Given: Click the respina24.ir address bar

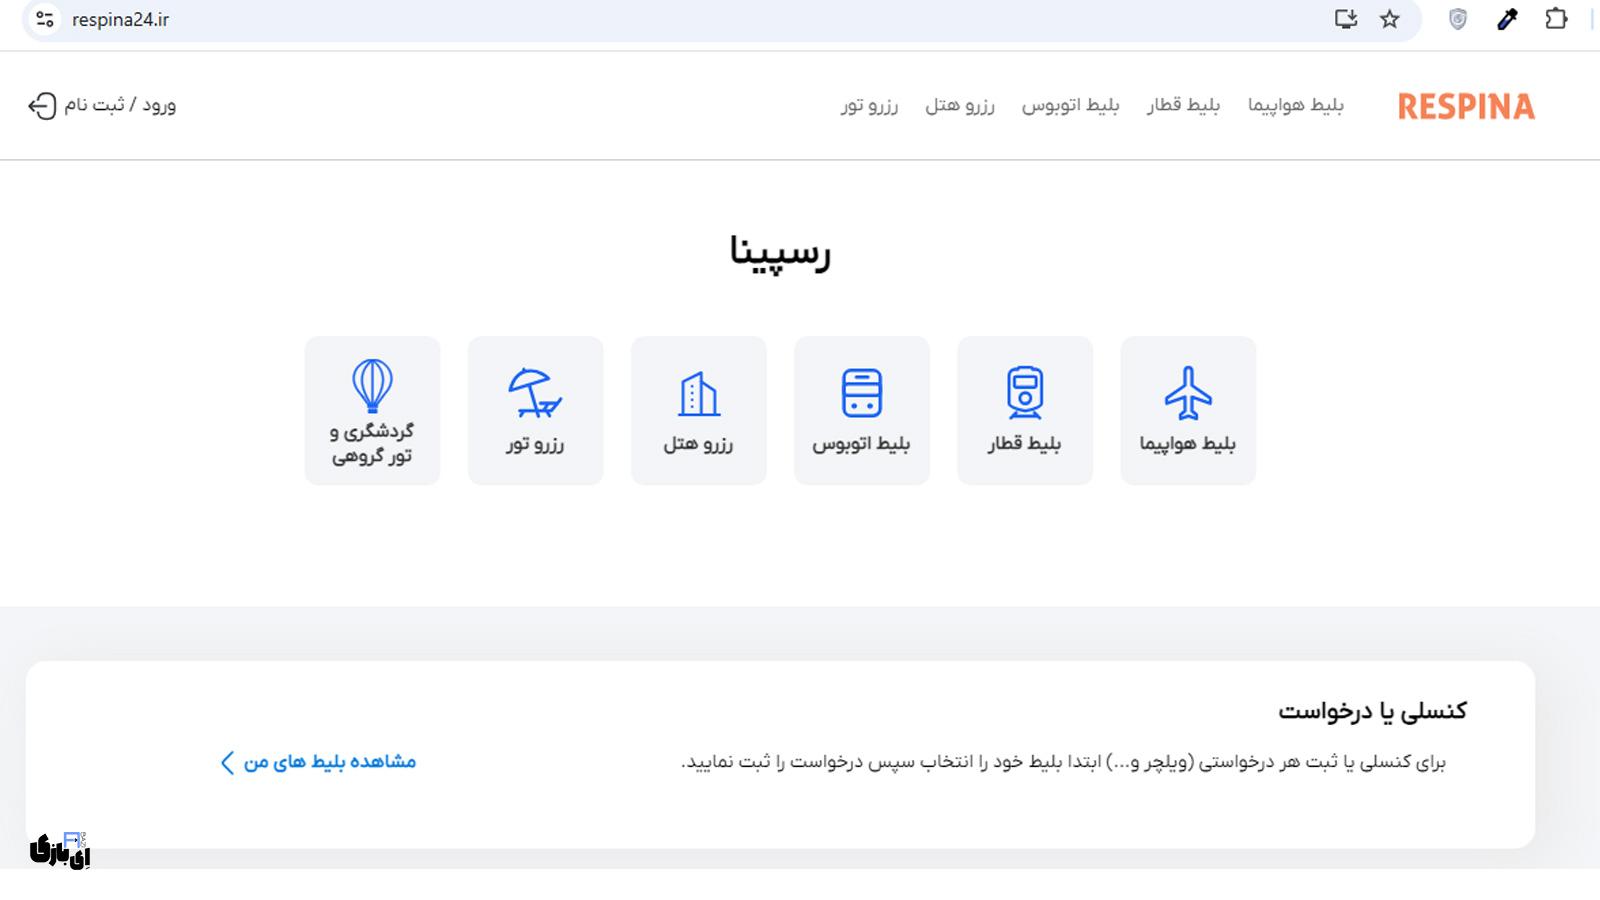Looking at the screenshot, I should 720,20.
